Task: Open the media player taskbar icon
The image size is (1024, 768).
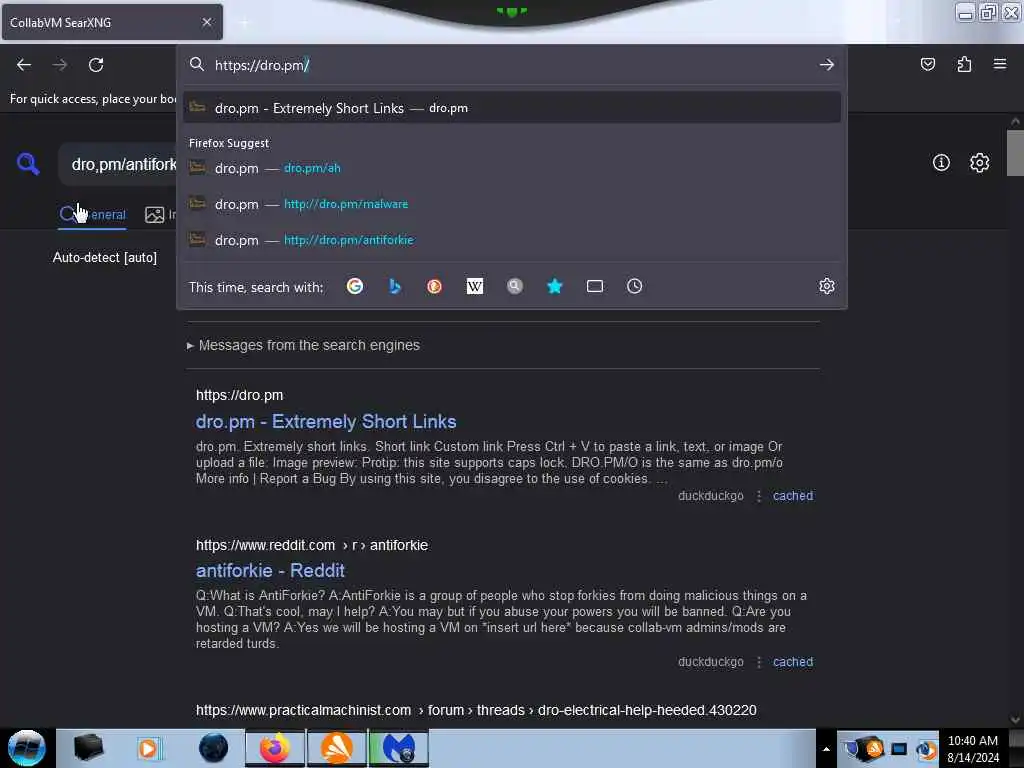Action: coord(149,748)
